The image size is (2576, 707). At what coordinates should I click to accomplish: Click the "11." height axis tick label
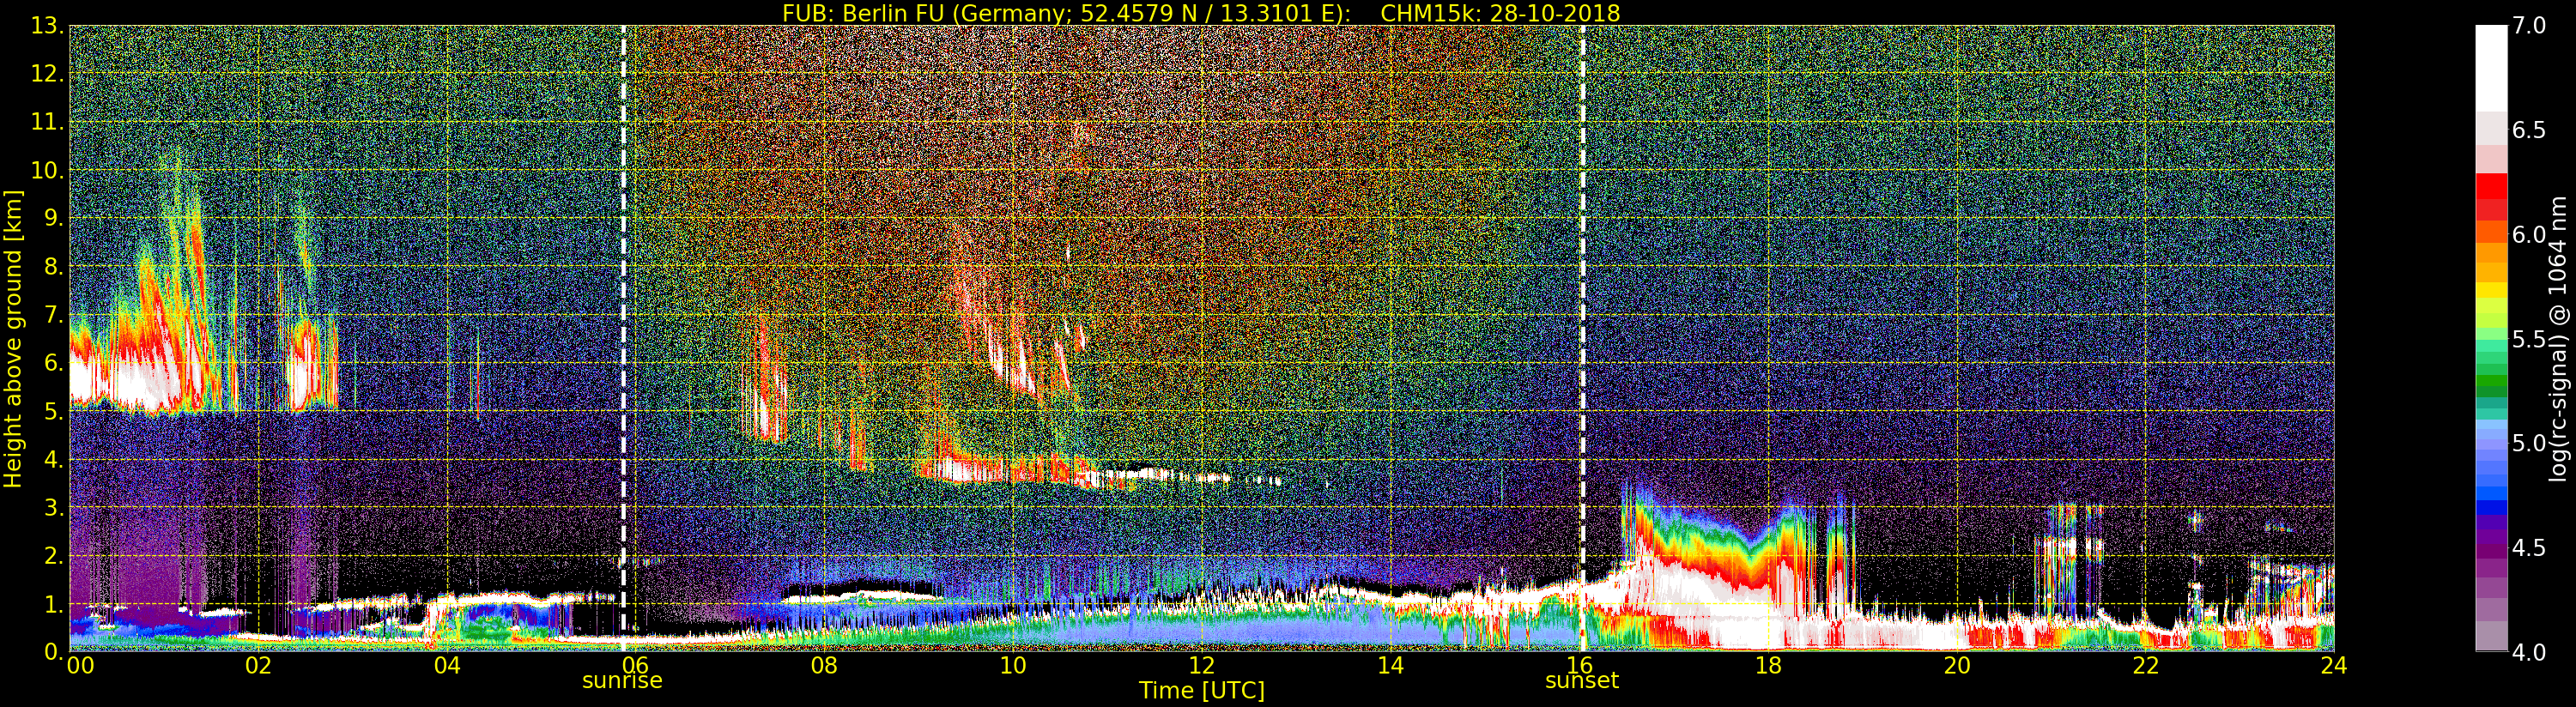click(x=47, y=122)
